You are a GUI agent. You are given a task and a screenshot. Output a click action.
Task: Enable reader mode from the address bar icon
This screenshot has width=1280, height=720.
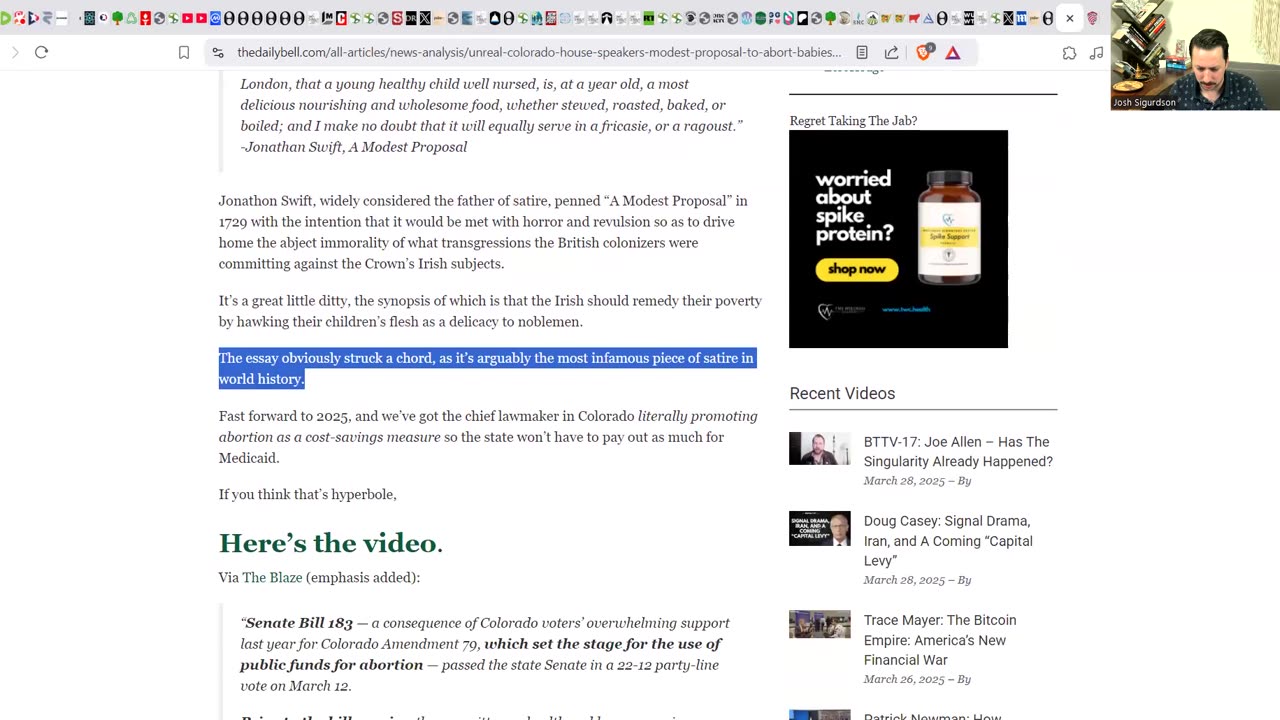pyautogui.click(x=862, y=52)
